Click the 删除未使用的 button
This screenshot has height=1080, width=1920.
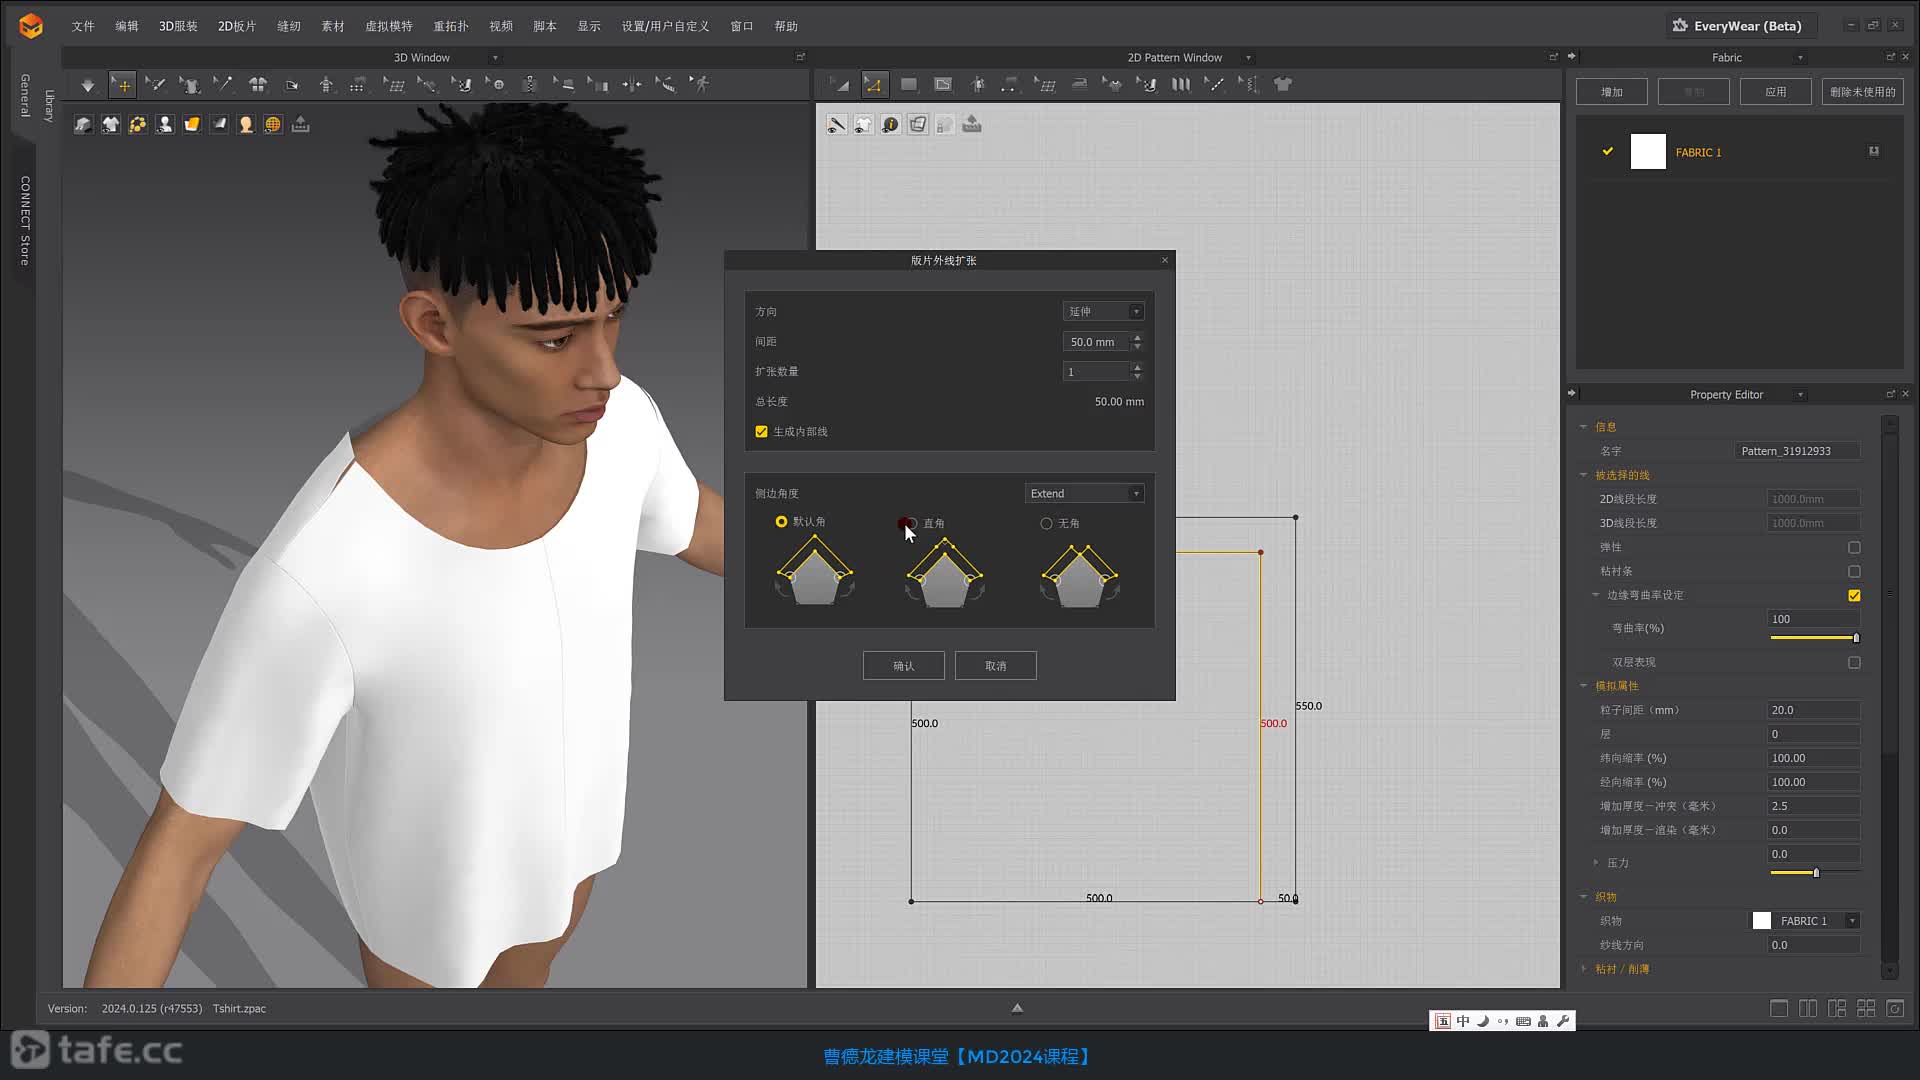(x=1863, y=92)
